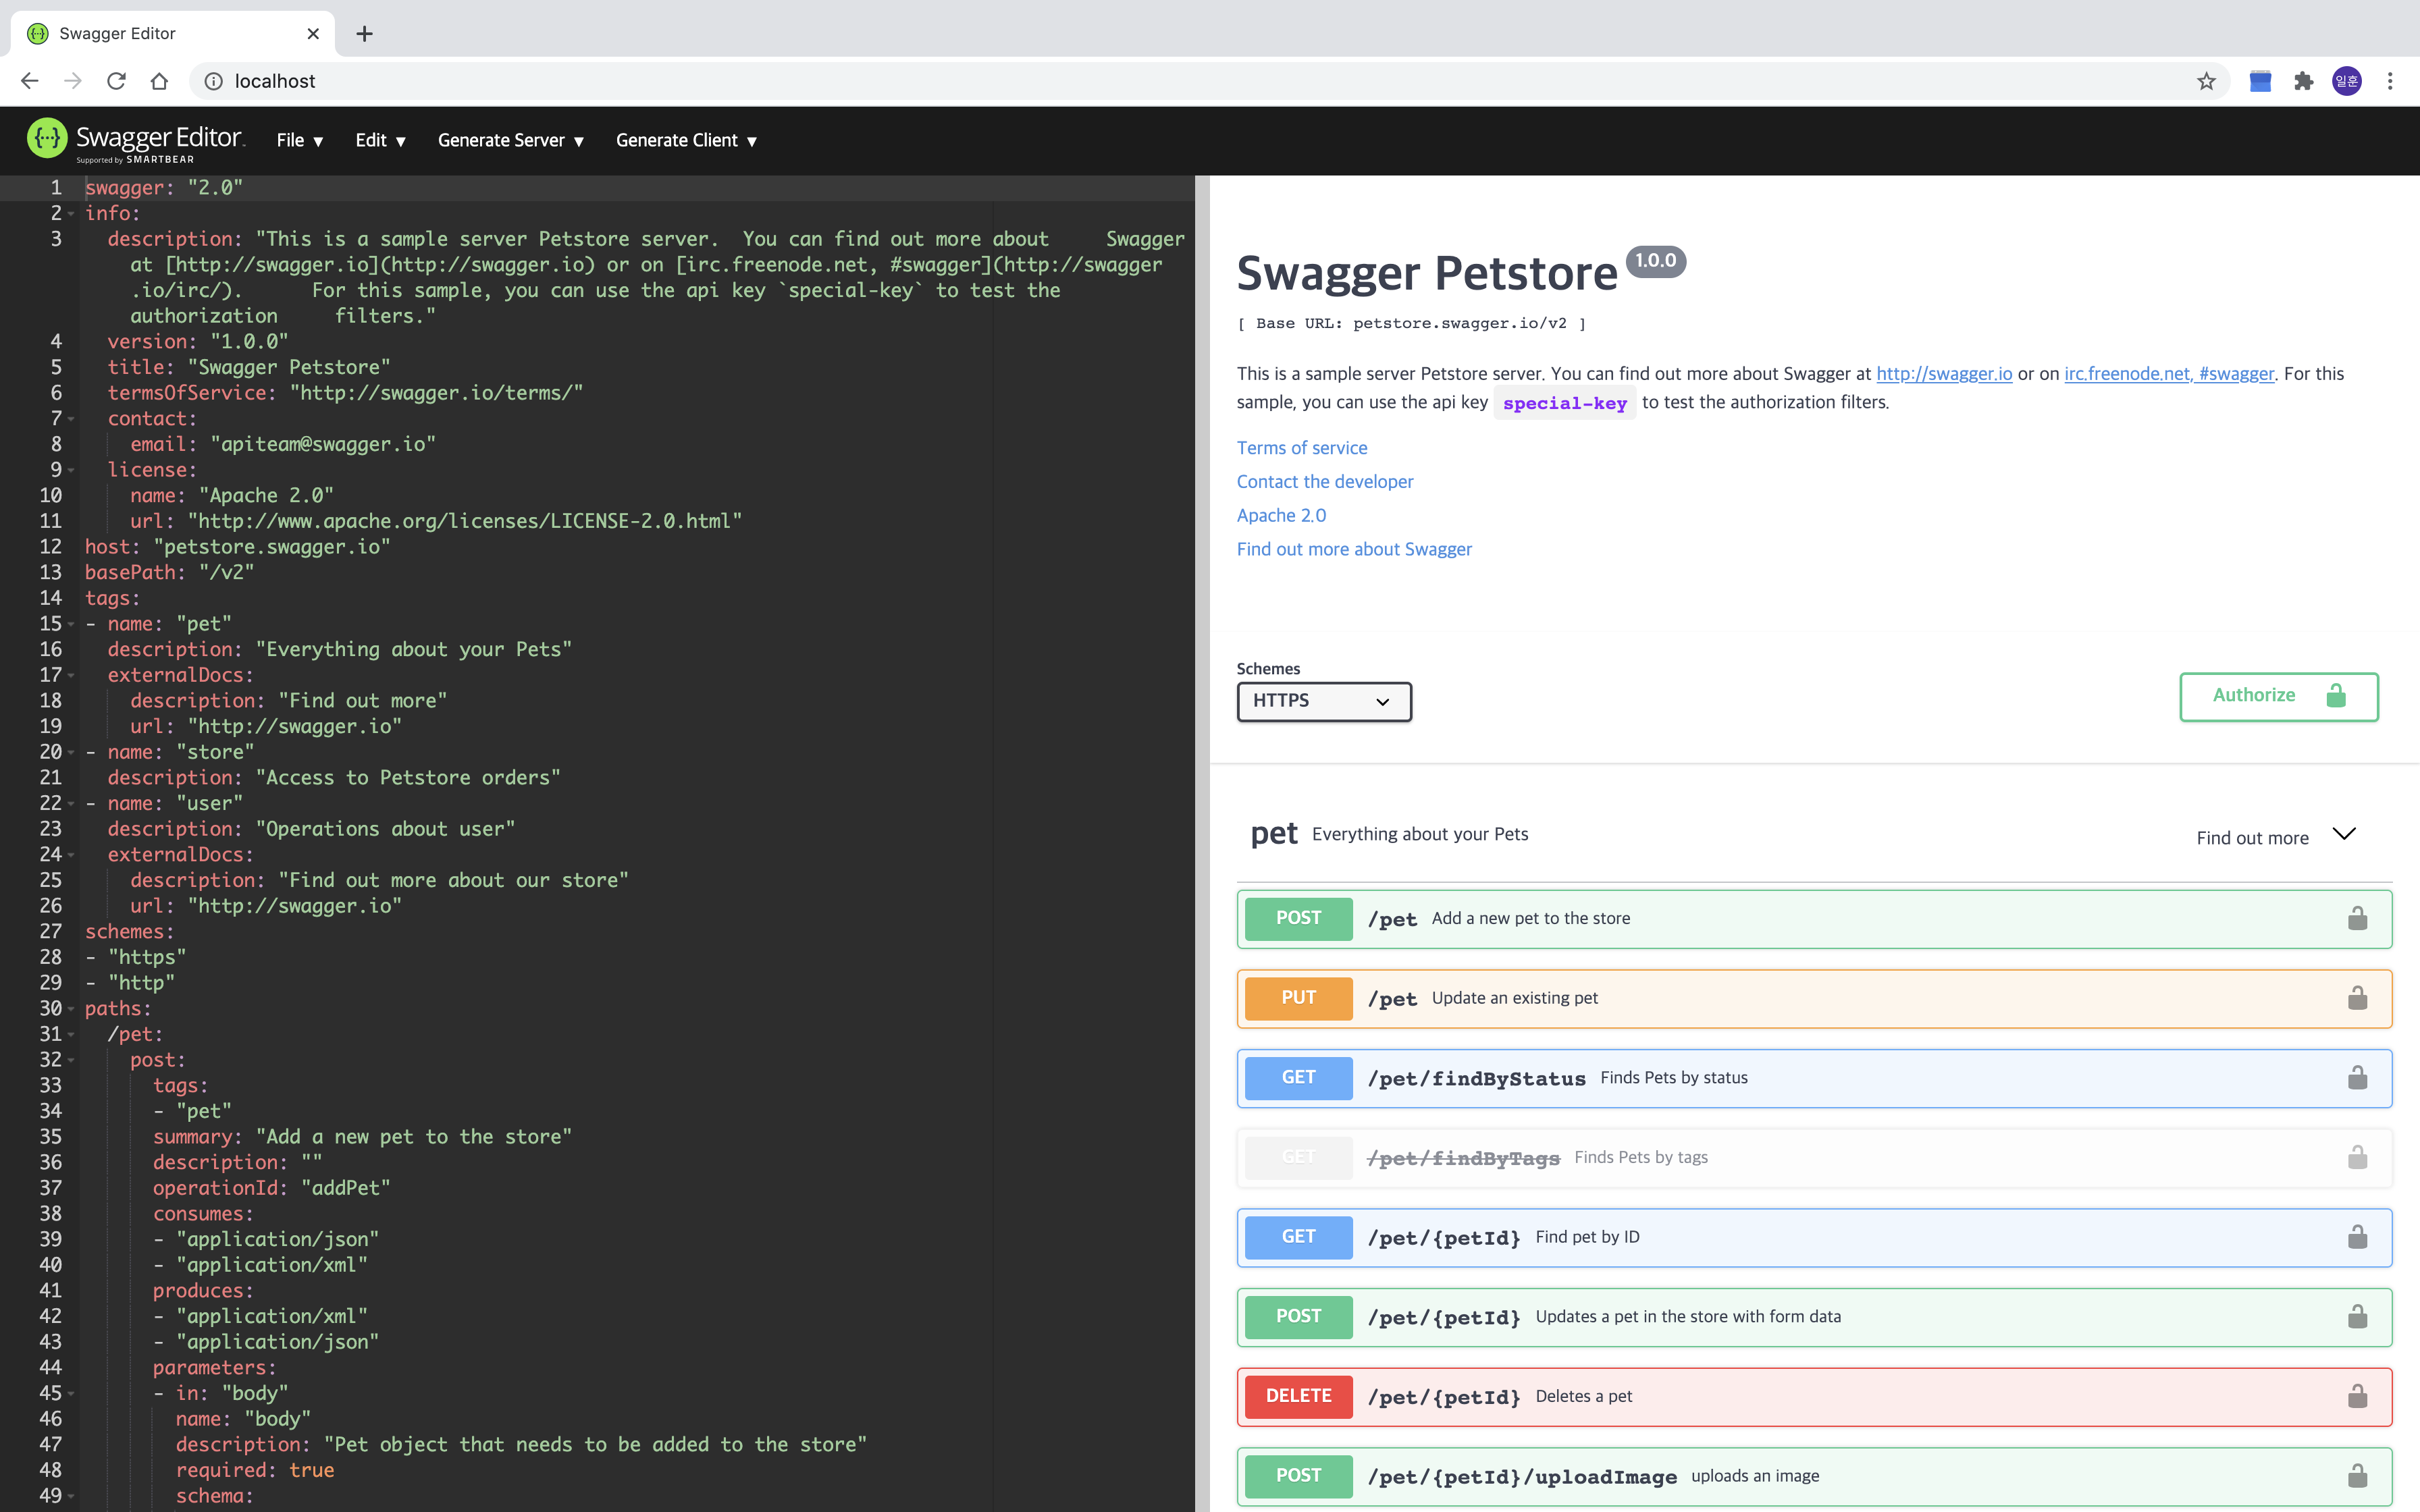Open the HTTPS Schemes dropdown
The width and height of the screenshot is (2420, 1512).
(x=1323, y=701)
